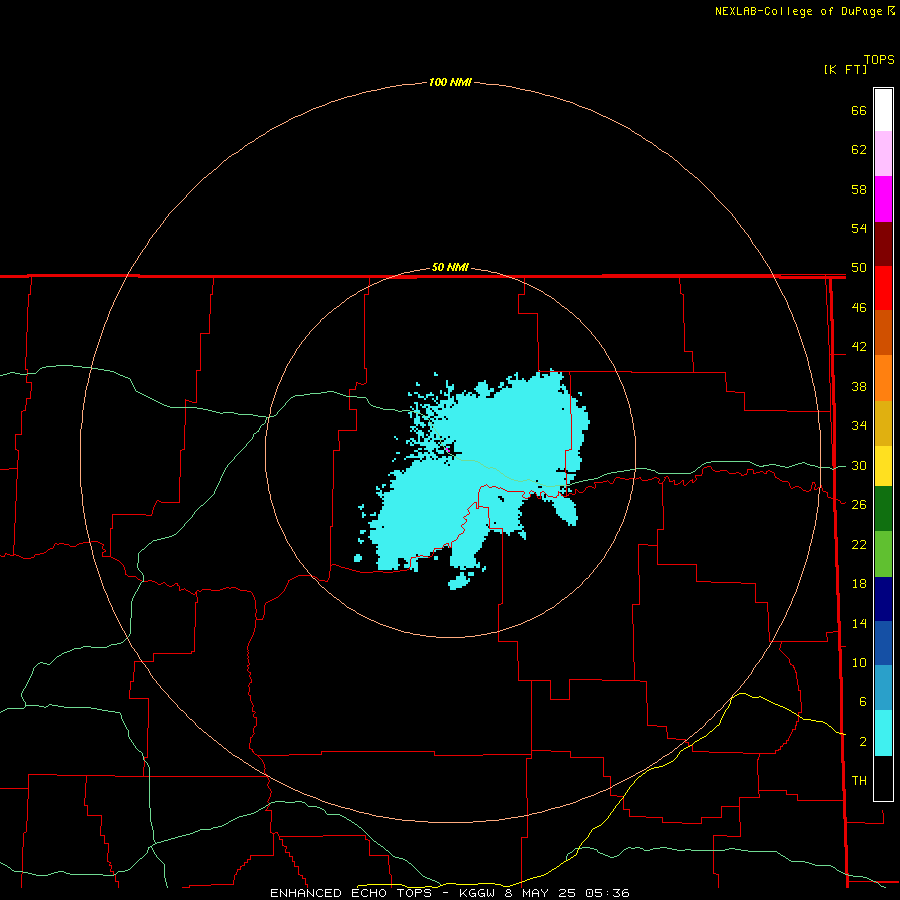The width and height of the screenshot is (900, 900).
Task: Click the 8 MAY 25 date in caption
Action: 540,893
